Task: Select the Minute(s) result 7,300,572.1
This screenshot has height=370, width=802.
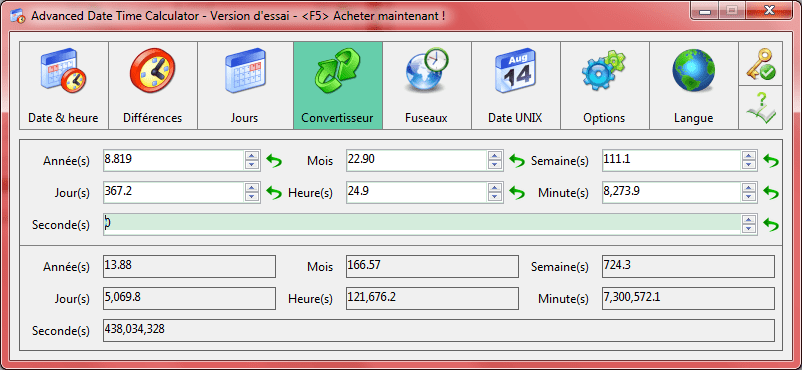Action: [x=688, y=298]
